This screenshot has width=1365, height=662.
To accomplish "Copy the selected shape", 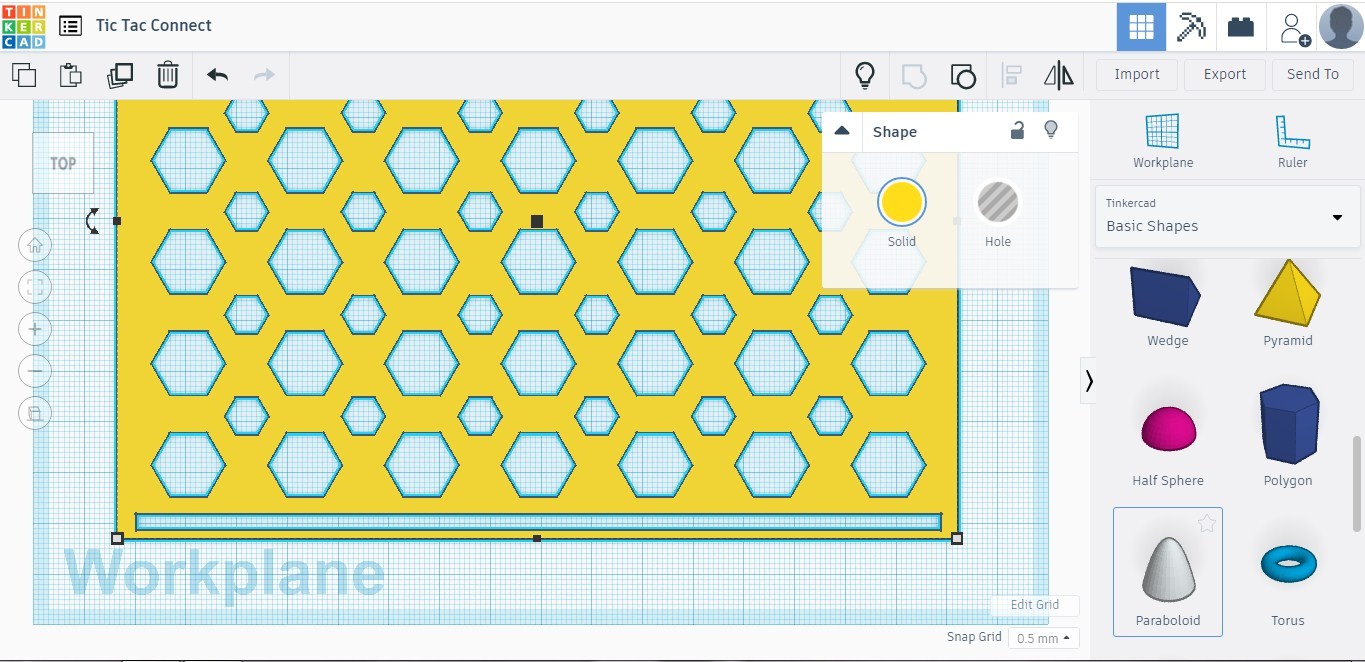I will [24, 75].
